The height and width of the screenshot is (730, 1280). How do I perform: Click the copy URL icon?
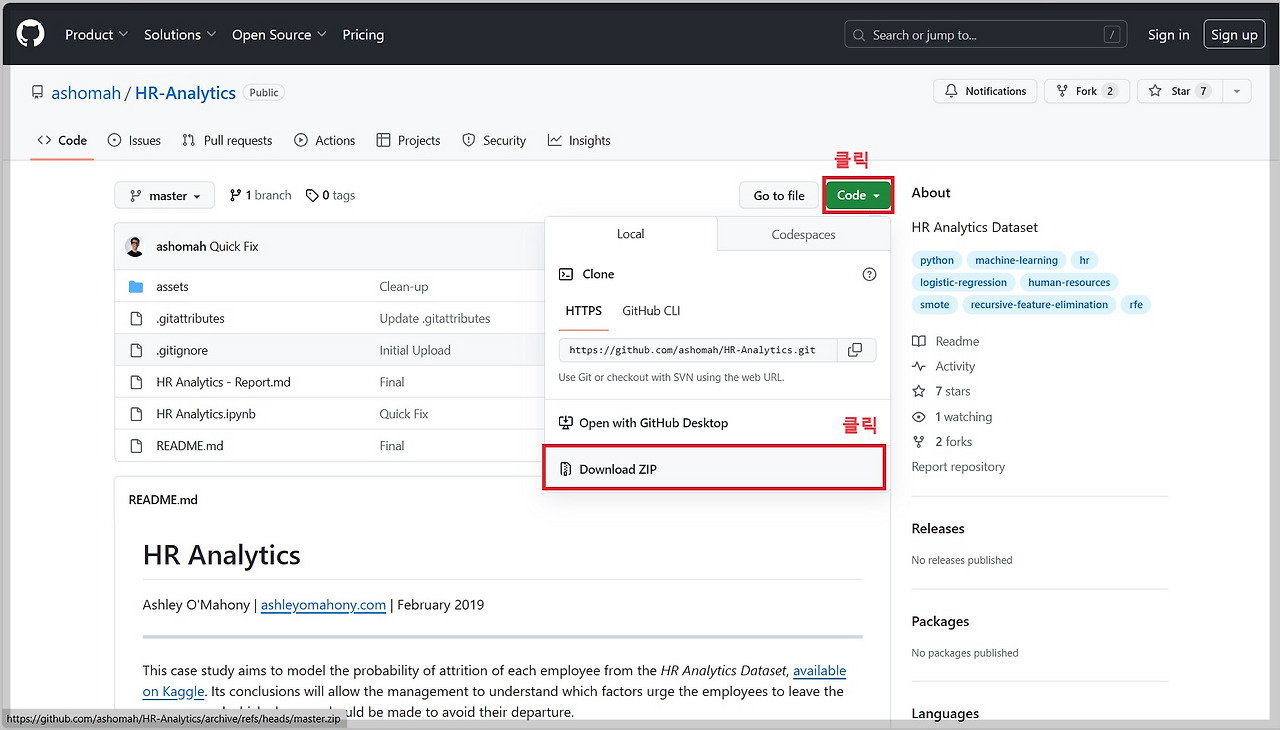[855, 350]
